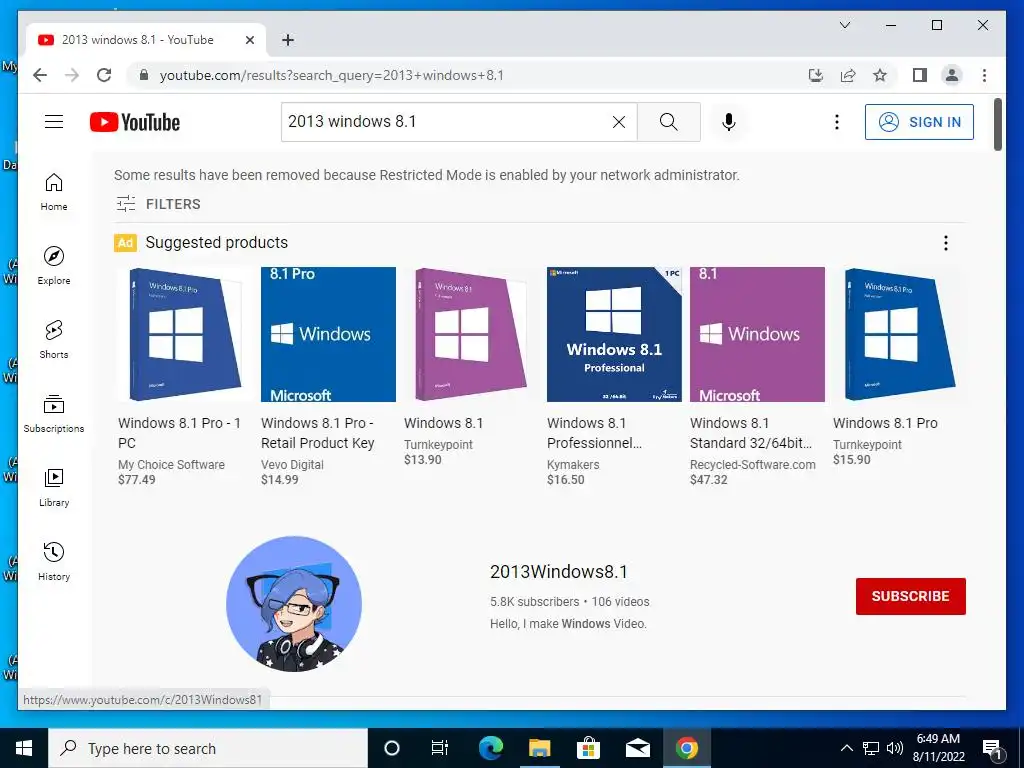Bookmark this tab with the star icon
Image resolution: width=1024 pixels, height=768 pixels.
coord(880,75)
